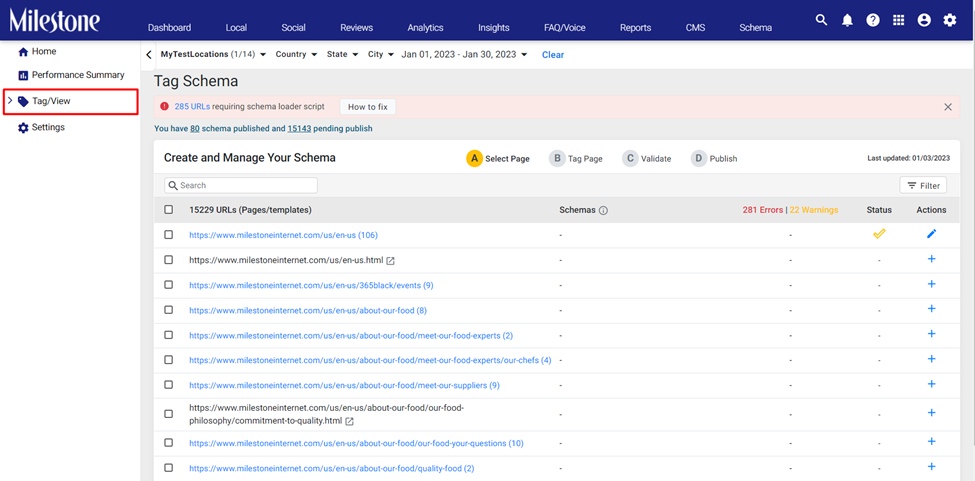Dismiss the schema loader alert banner
Viewport: 975px width, 481px height.
tap(948, 107)
